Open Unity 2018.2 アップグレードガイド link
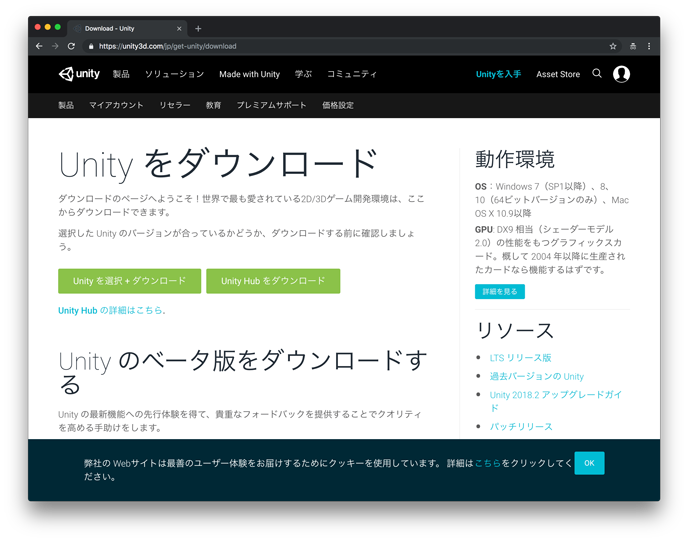 click(555, 401)
